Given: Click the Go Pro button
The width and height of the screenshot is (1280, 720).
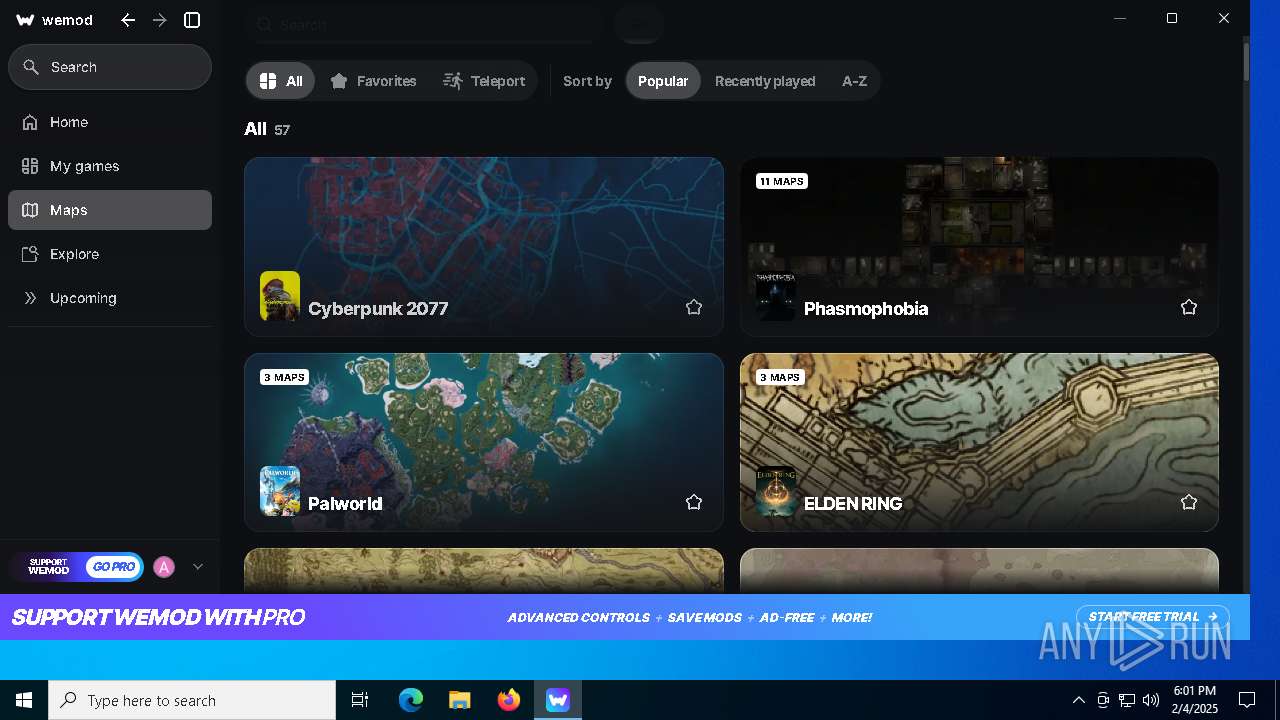Looking at the screenshot, I should click(x=113, y=567).
